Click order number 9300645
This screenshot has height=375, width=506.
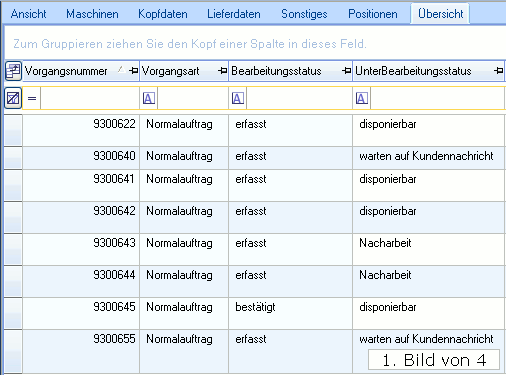(x=114, y=307)
